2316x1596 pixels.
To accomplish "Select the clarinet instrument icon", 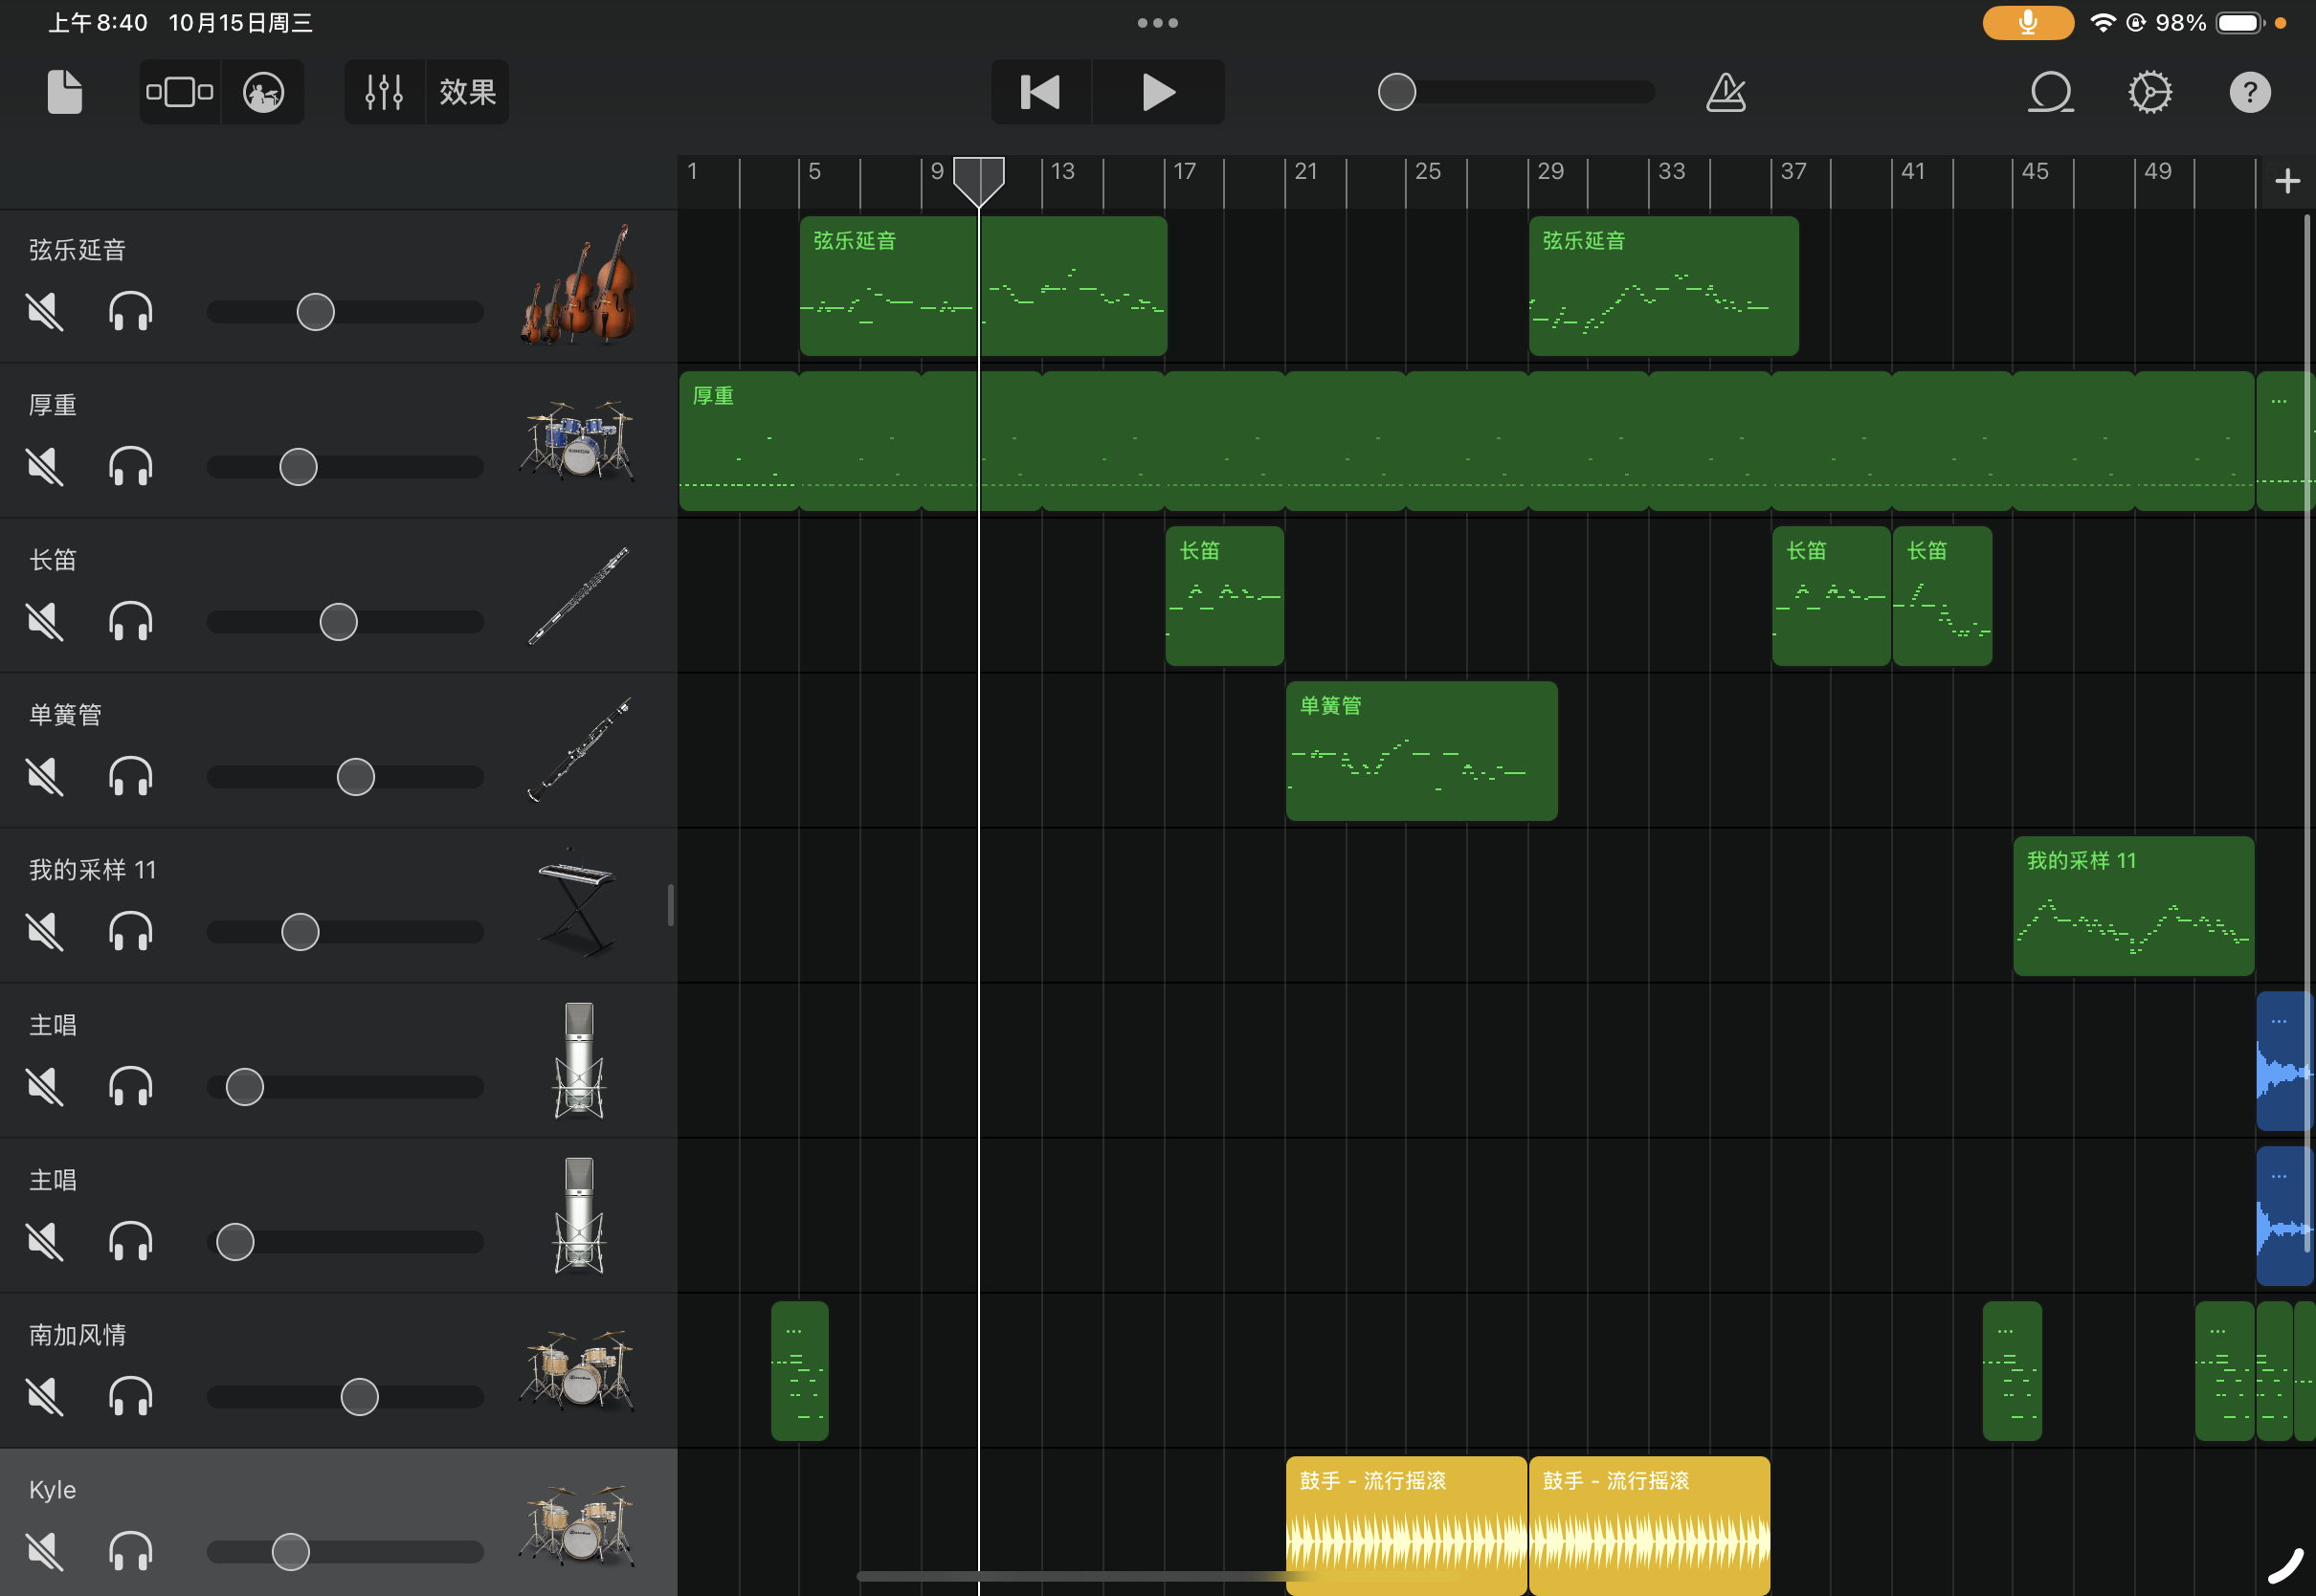I will pos(579,750).
